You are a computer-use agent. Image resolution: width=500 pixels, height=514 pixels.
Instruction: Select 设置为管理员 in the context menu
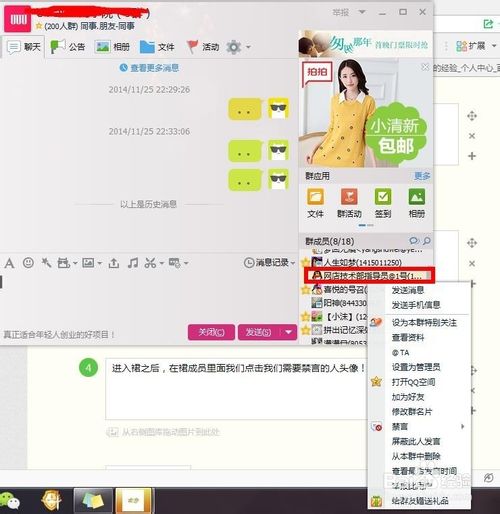pyautogui.click(x=416, y=367)
